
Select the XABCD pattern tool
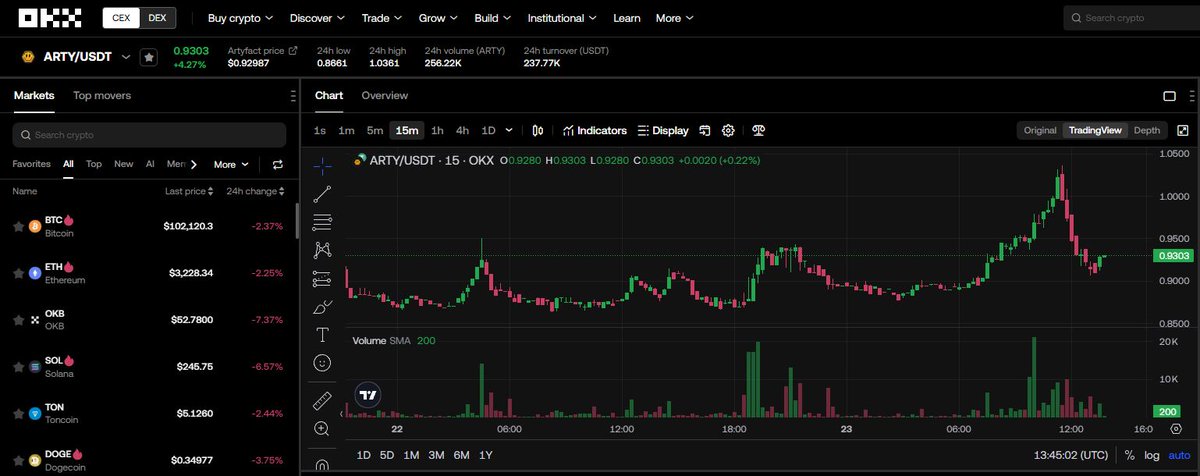[x=322, y=250]
